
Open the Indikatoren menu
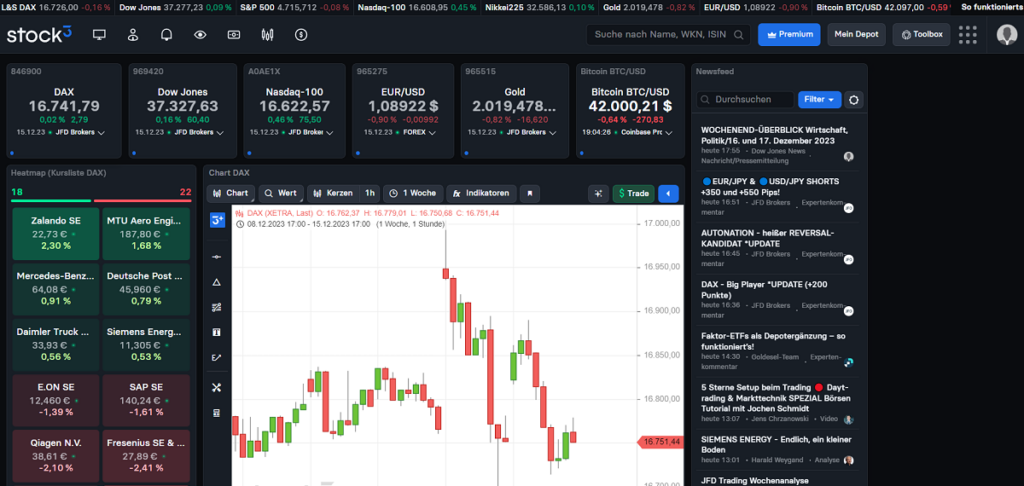point(481,193)
